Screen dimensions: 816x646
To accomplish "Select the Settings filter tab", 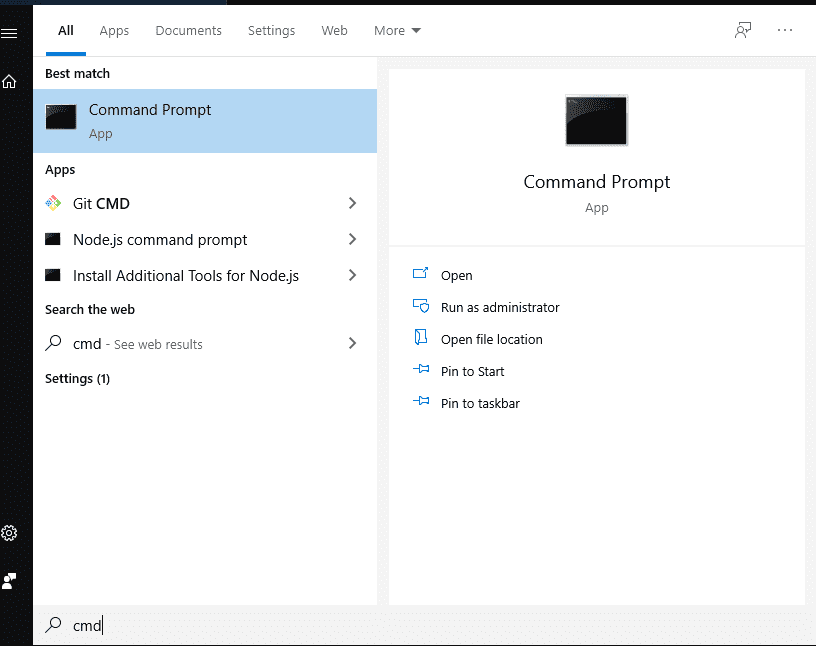I will (271, 30).
